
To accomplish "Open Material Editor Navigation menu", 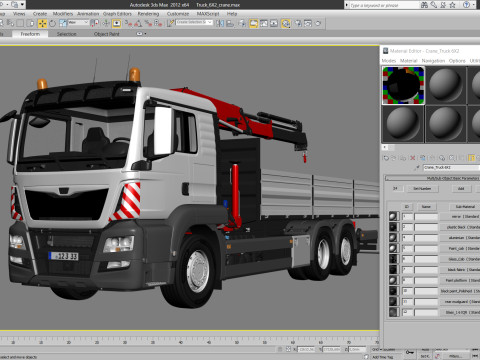I will [433, 61].
